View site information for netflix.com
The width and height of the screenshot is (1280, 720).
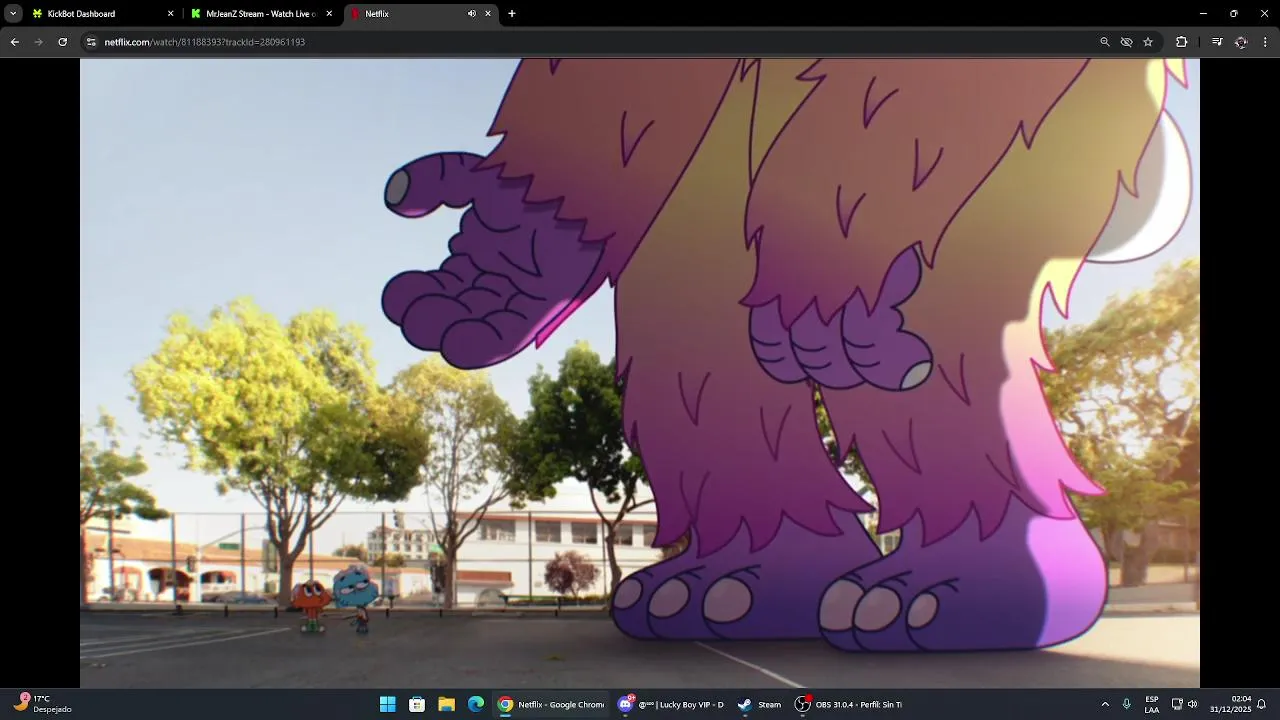[x=91, y=42]
